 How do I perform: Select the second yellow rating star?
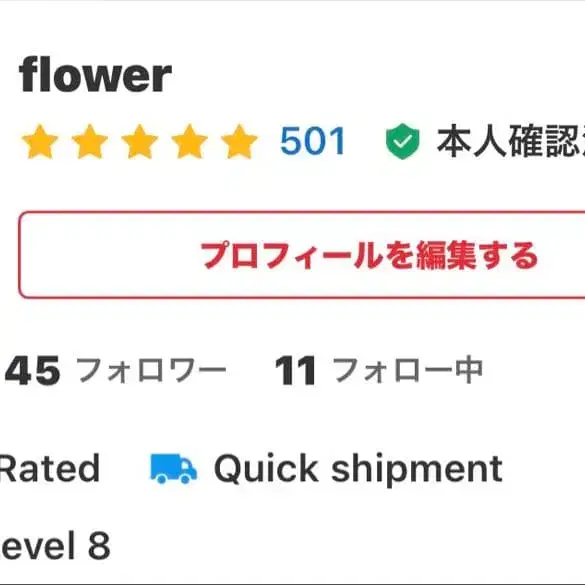pyautogui.click(x=90, y=142)
